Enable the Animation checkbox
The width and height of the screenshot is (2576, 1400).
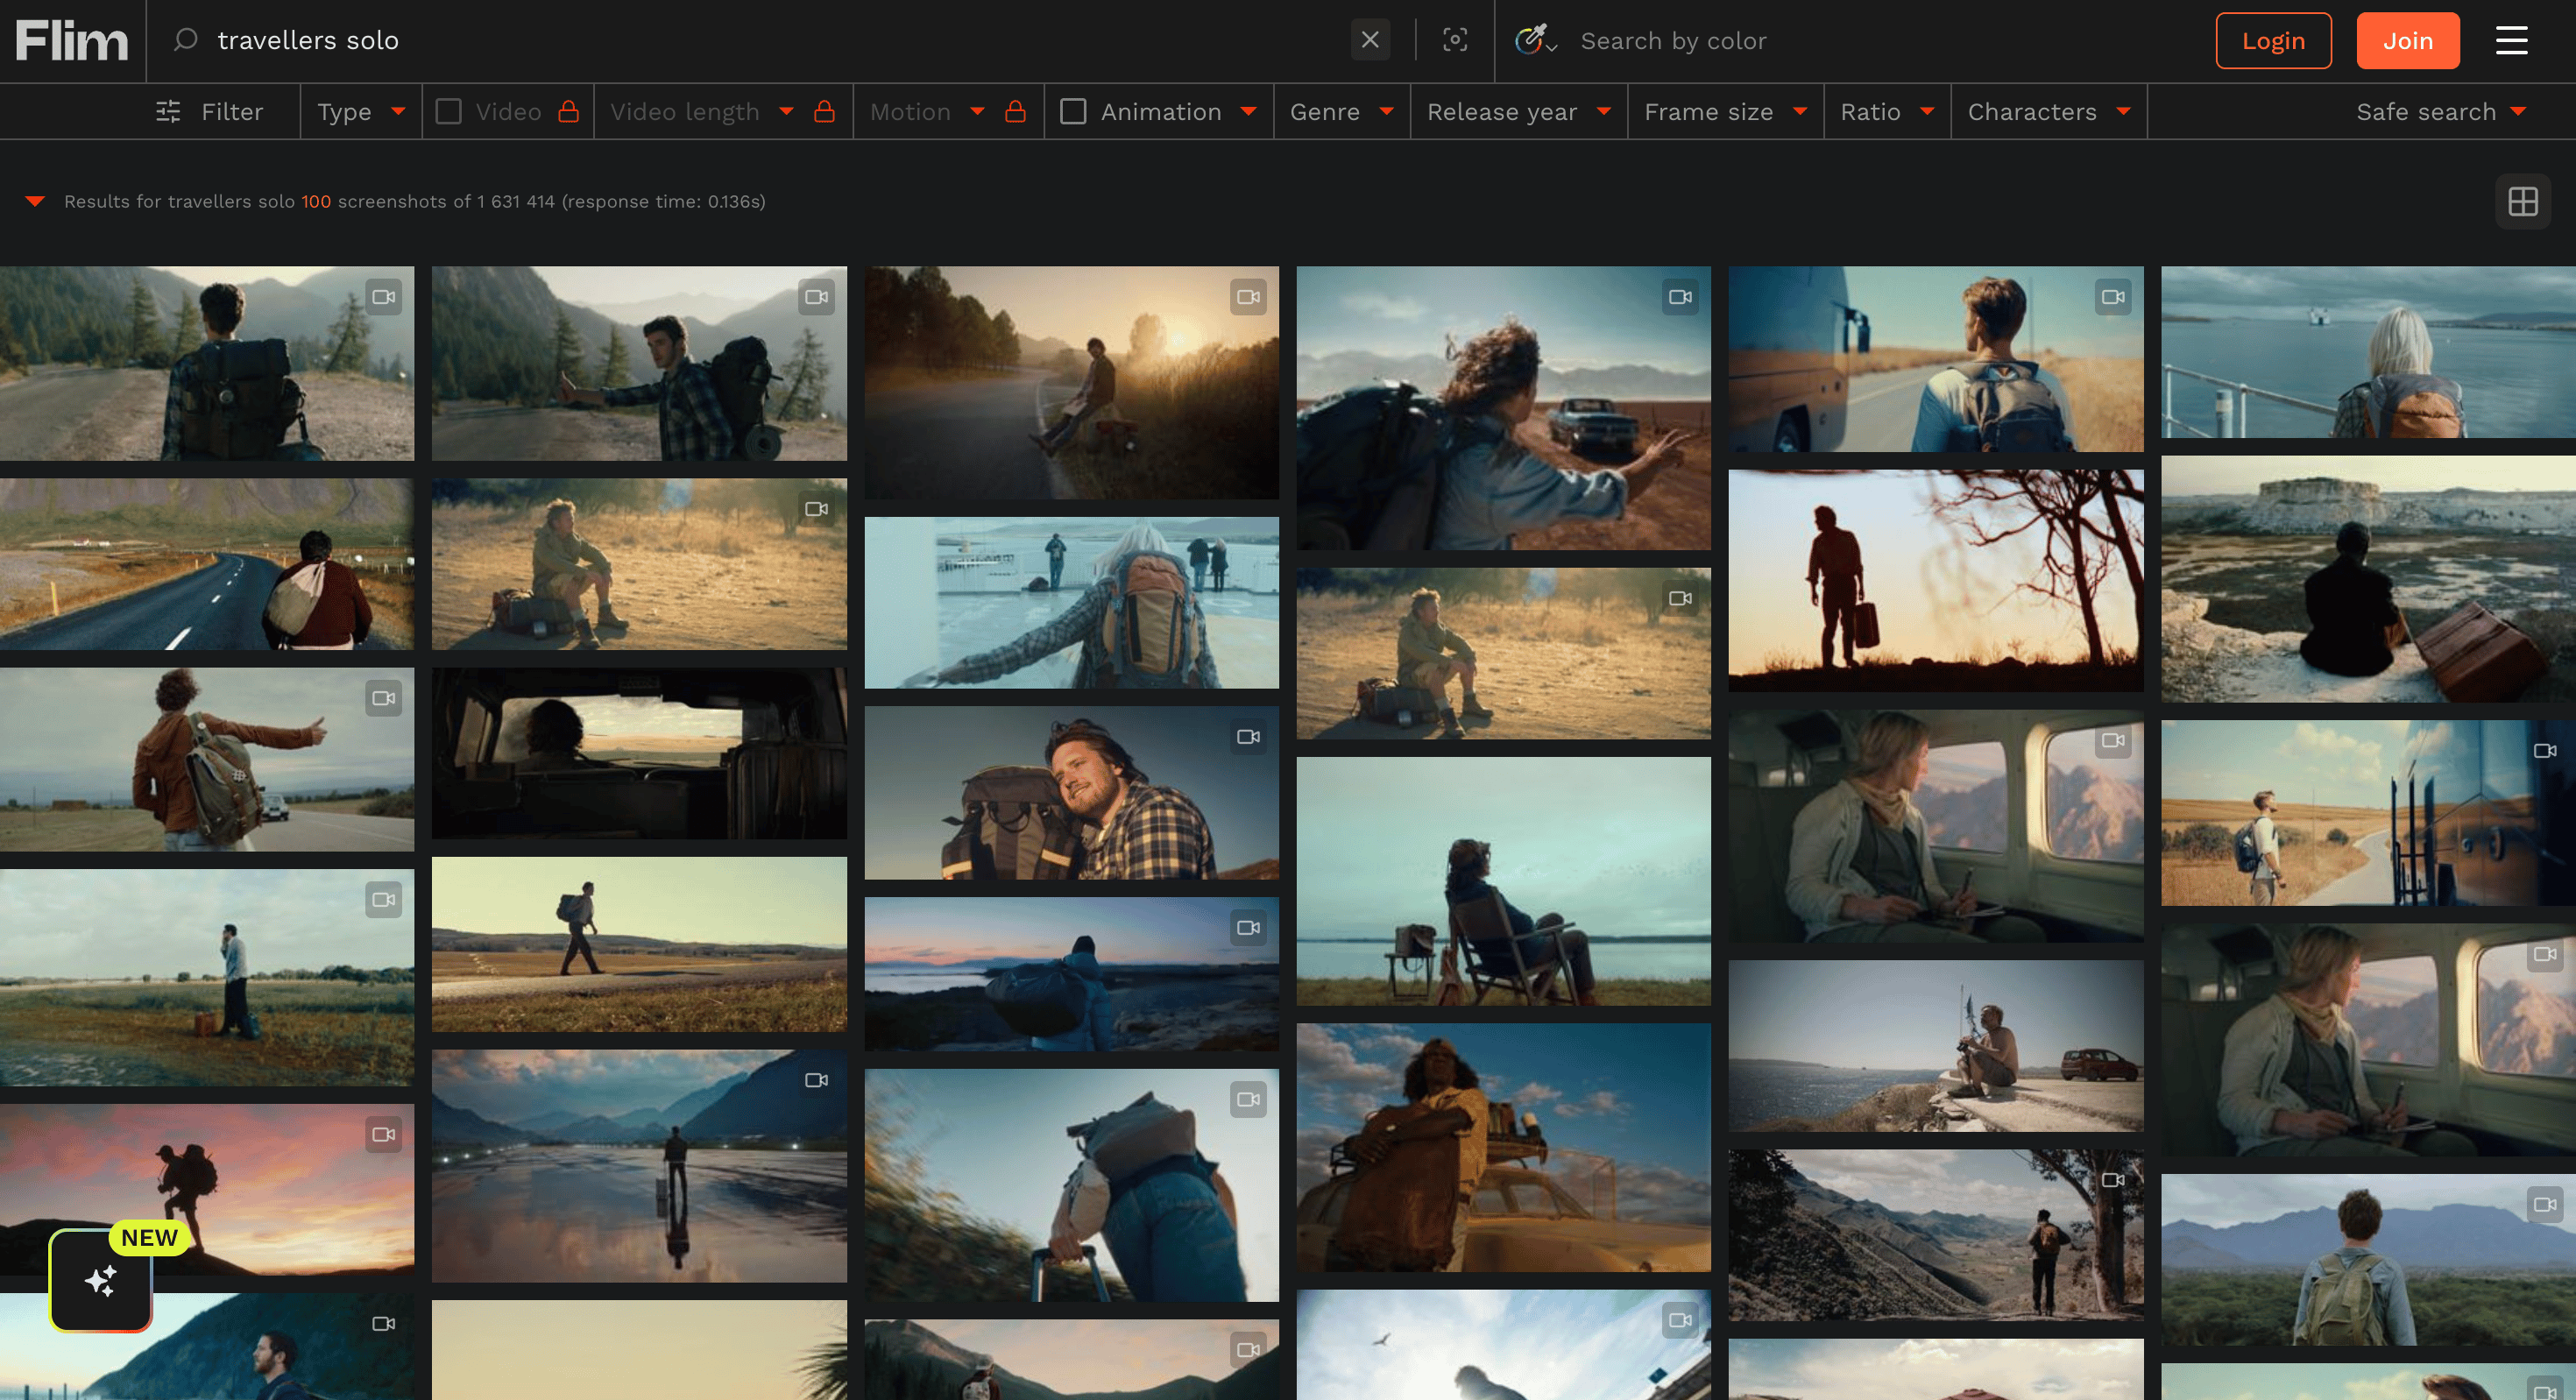coord(1073,112)
